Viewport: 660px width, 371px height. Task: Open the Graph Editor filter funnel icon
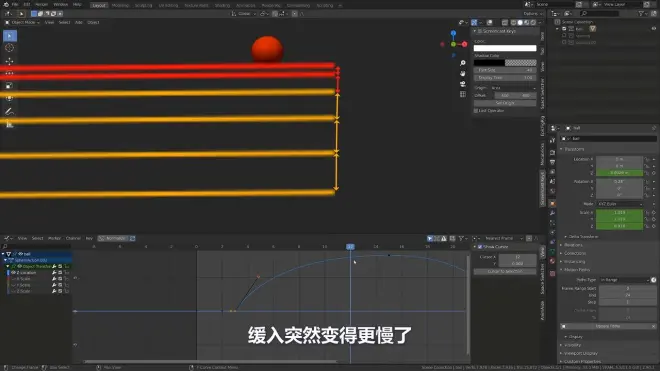point(461,238)
